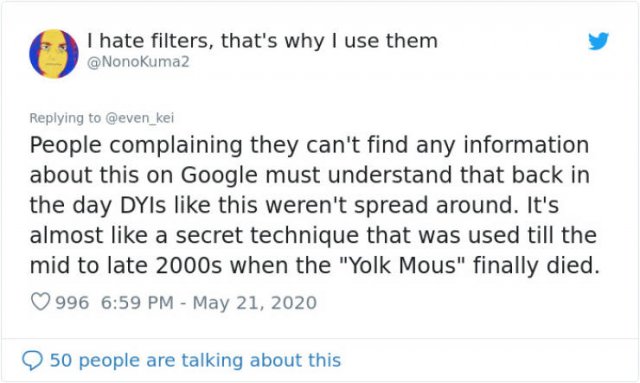The image size is (640, 383).
Task: Like the tweet with the heart icon
Action: 40,302
